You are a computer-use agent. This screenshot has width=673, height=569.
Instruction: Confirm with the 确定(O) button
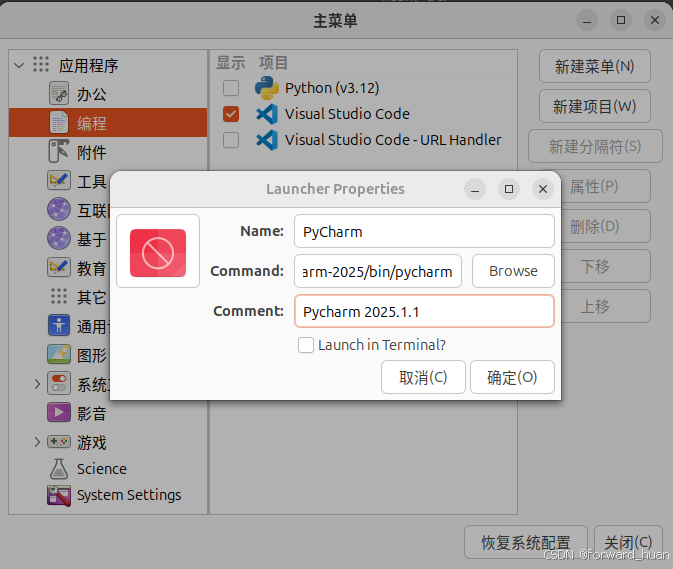[512, 377]
